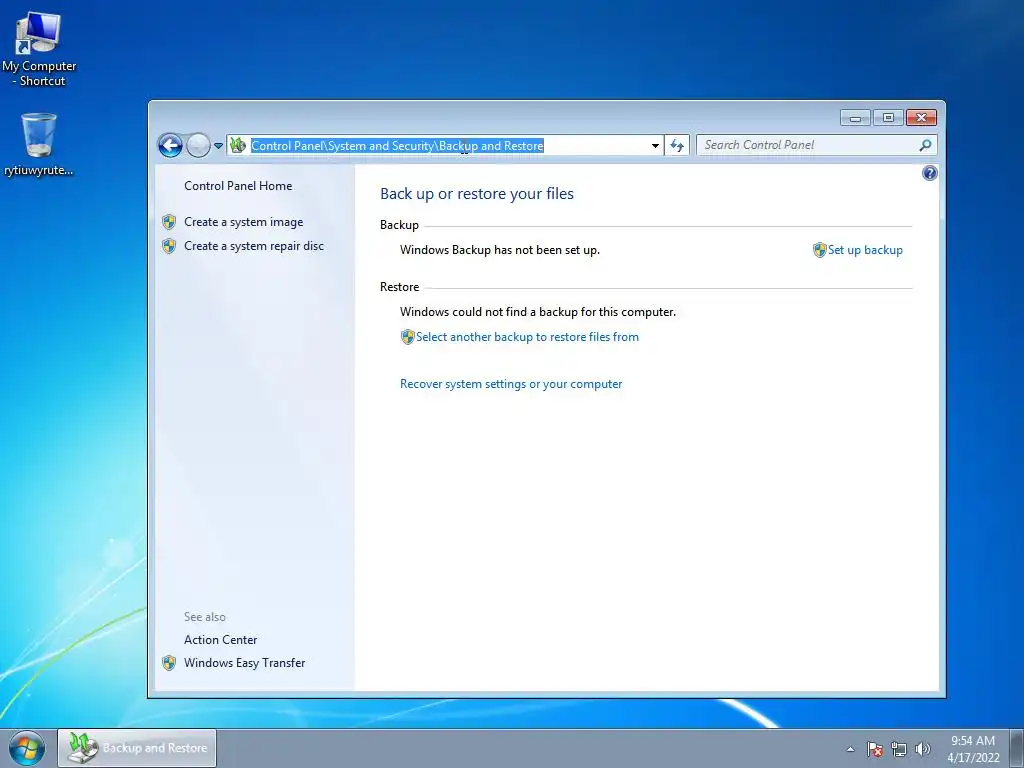Open Windows Easy Transfer
The image size is (1024, 768).
click(x=244, y=663)
